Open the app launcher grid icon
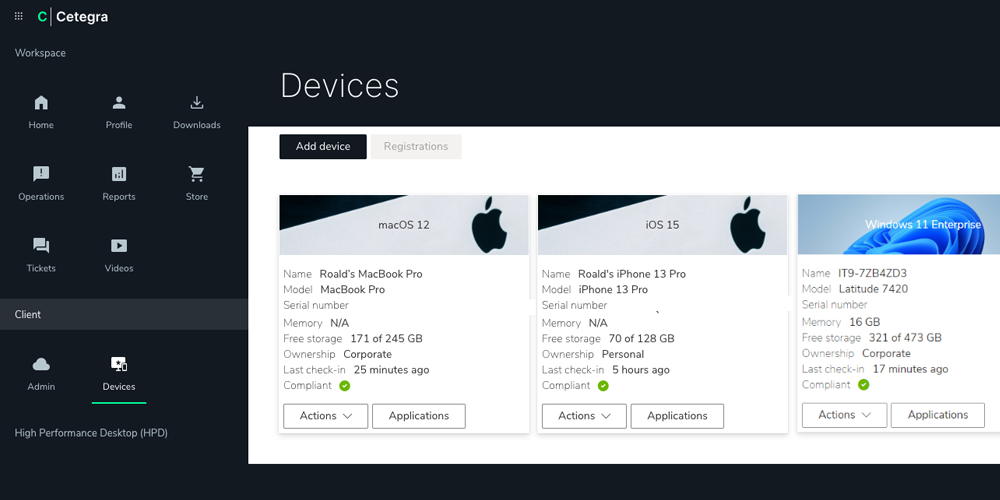 pos(18,17)
